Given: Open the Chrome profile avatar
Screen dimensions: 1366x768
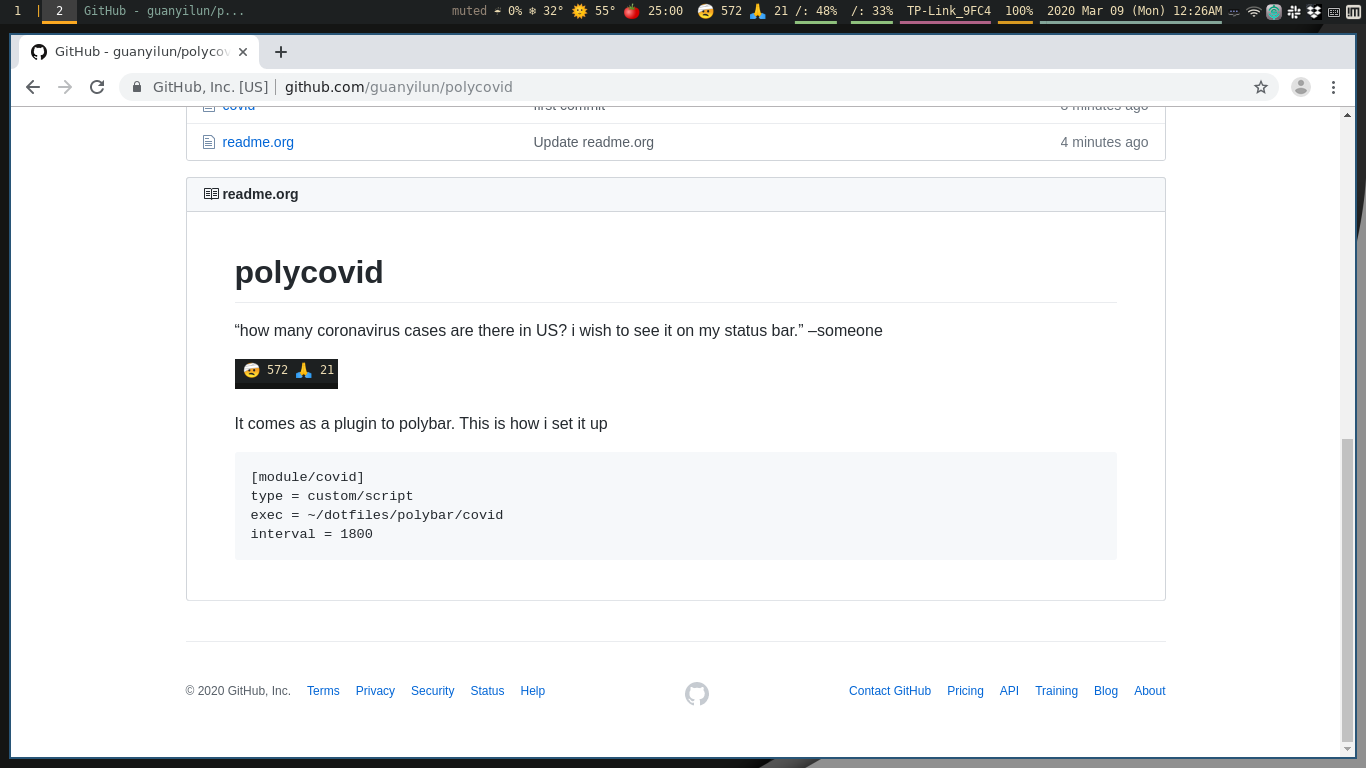Looking at the screenshot, I should pos(1300,87).
